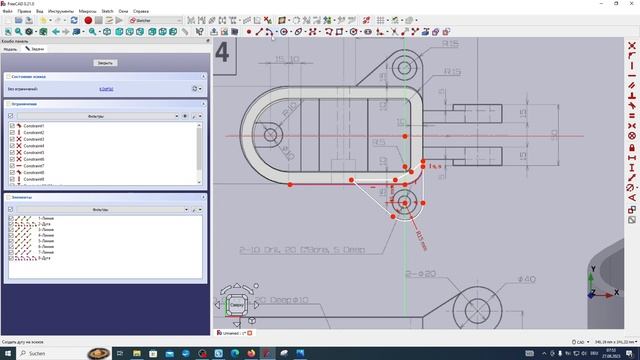Image resolution: width=640 pixels, height=360 pixels.
Task: Switch to the Модель tab
Action: (10, 49)
